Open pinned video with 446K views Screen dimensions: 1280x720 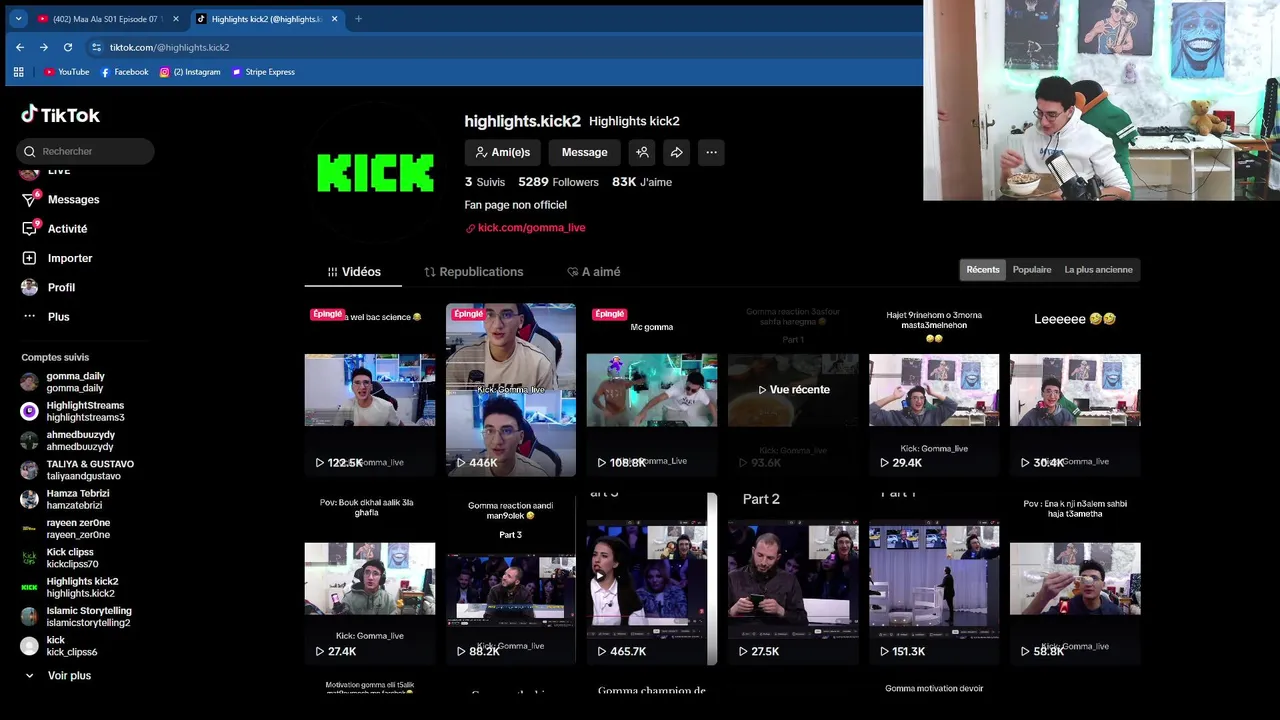(x=511, y=390)
